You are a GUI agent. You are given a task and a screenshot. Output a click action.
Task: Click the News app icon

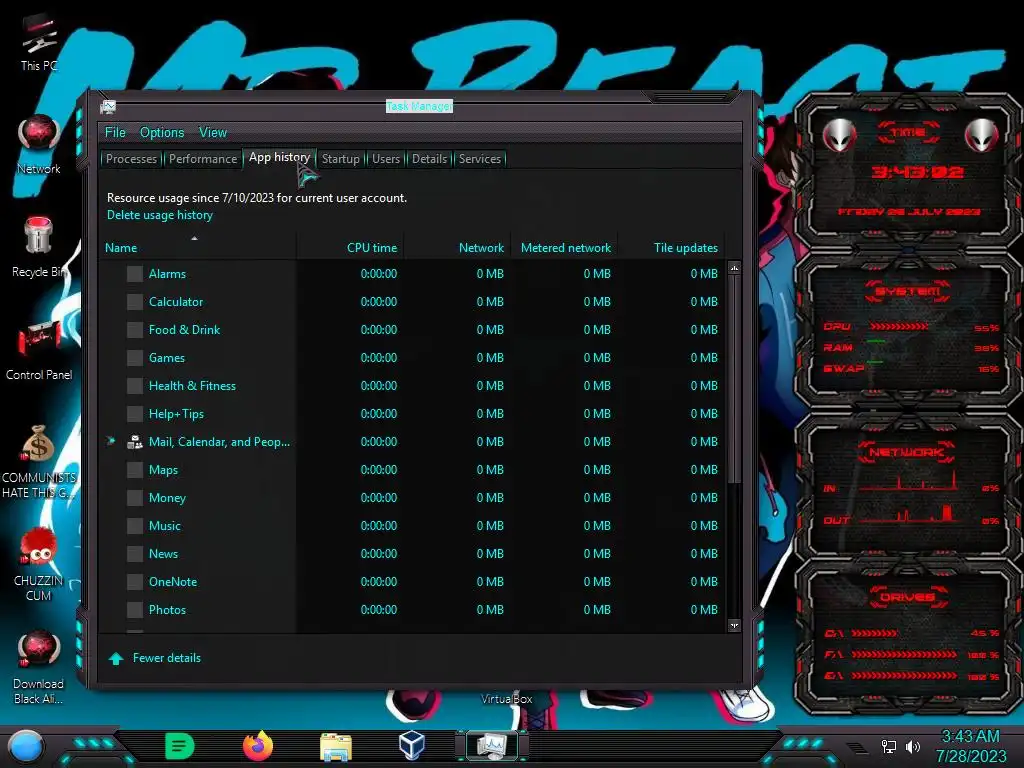click(x=135, y=554)
